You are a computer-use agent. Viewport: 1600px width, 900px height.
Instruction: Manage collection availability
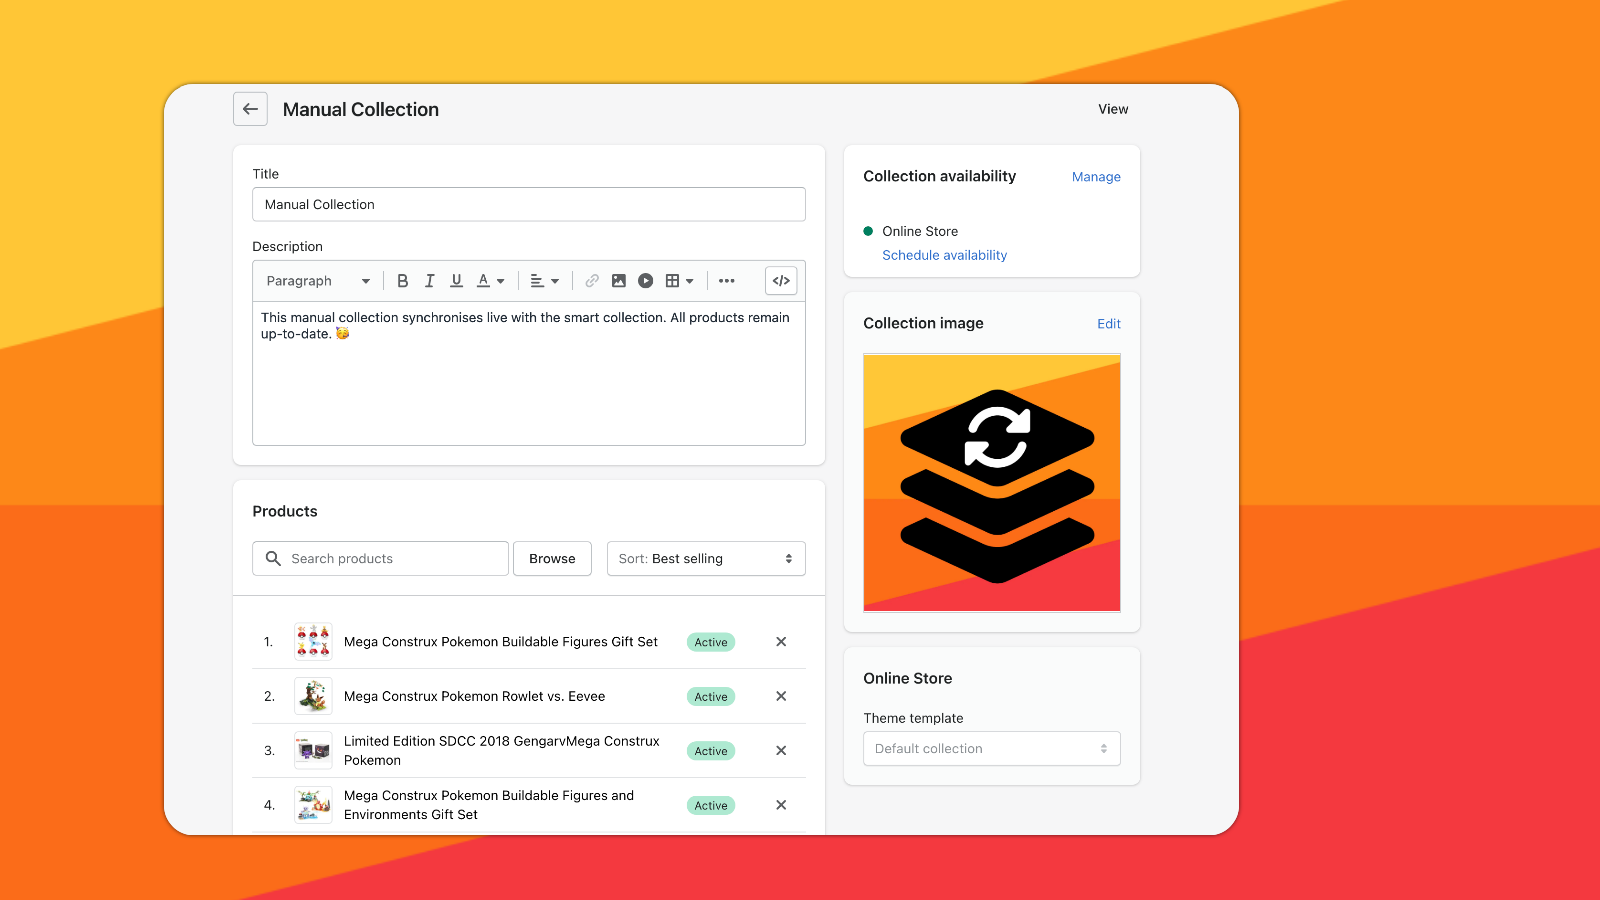1096,177
